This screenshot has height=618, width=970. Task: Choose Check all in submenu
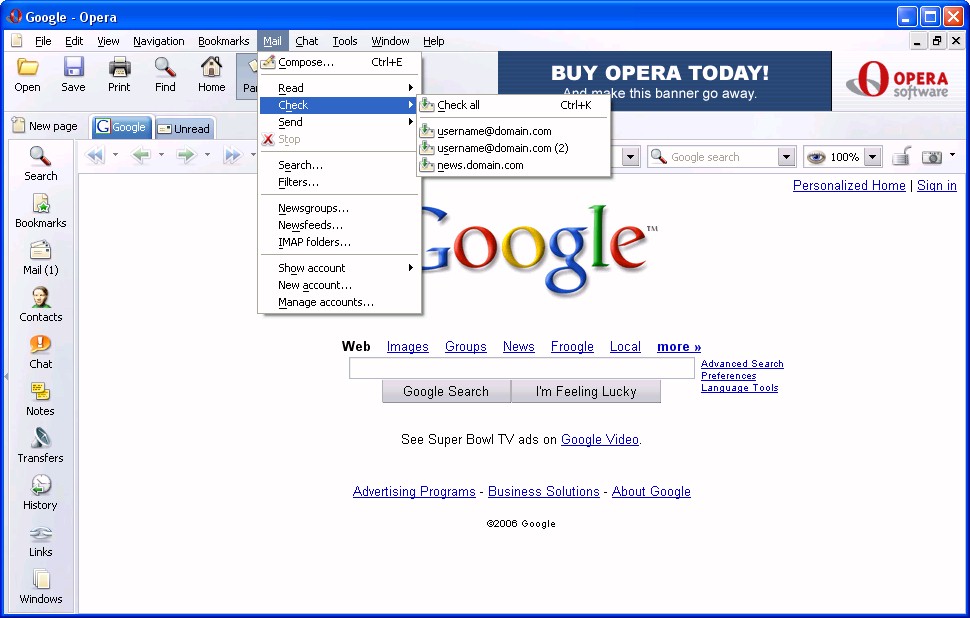point(513,105)
